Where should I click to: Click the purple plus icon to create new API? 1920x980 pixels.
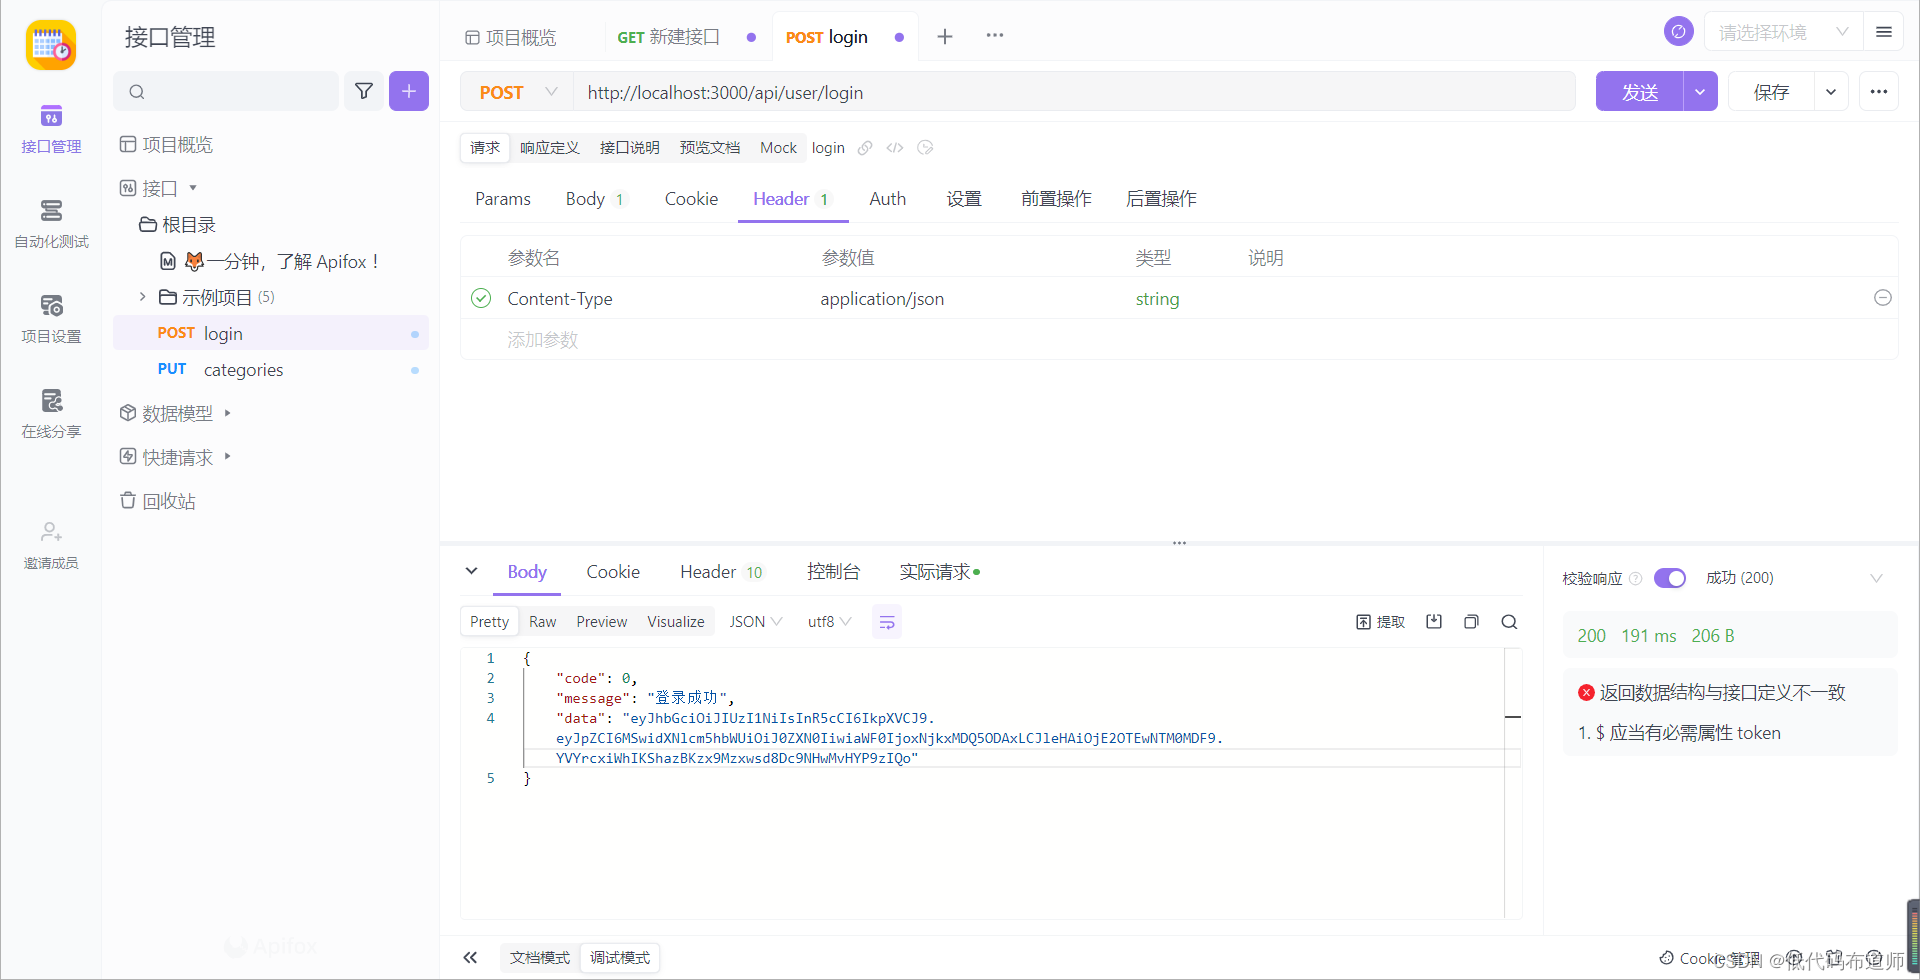(x=408, y=91)
